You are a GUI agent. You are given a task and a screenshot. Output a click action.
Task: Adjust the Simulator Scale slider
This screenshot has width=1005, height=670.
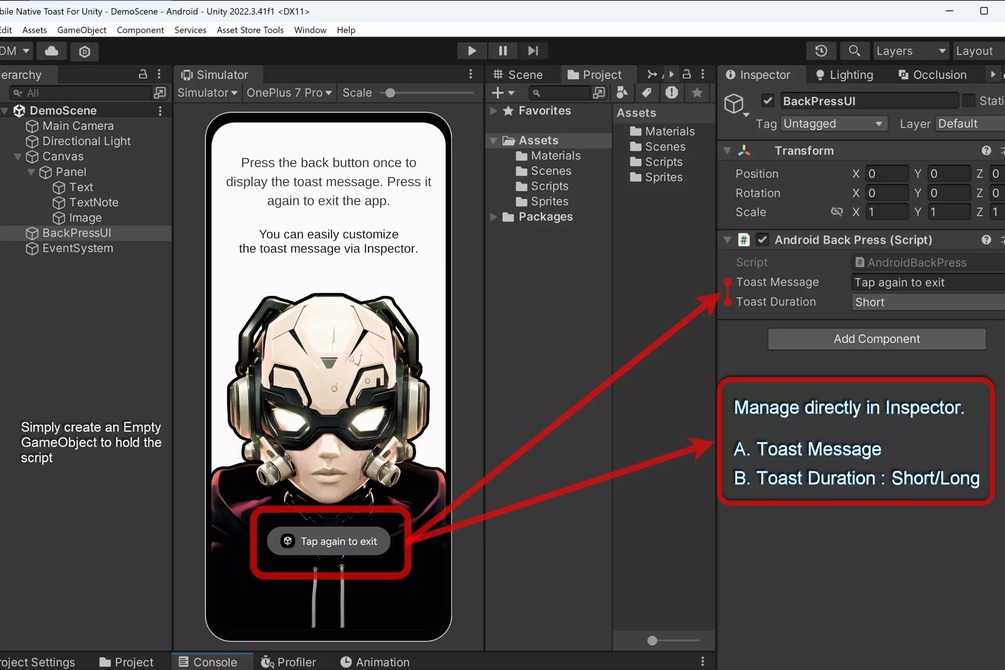pyautogui.click(x=428, y=93)
